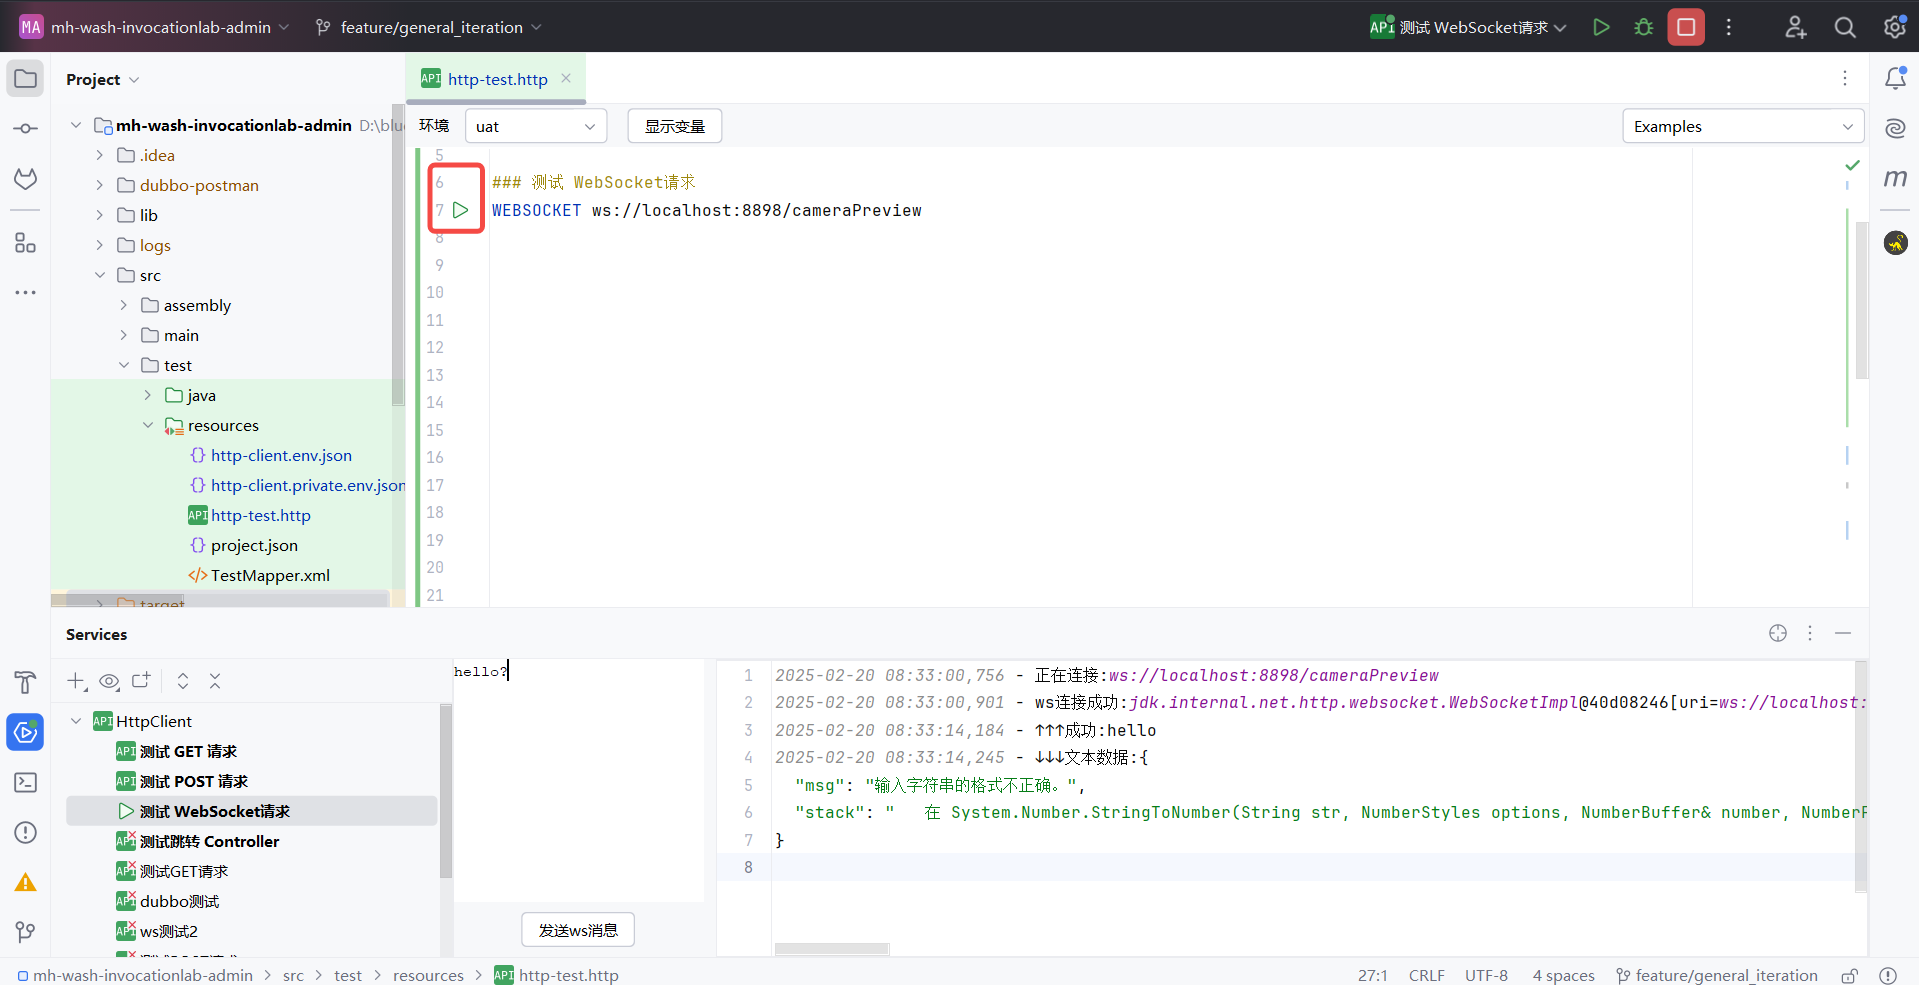Viewport: 1919px width, 985px height.
Task: Open View Options eye menu in Services
Action: point(109,681)
